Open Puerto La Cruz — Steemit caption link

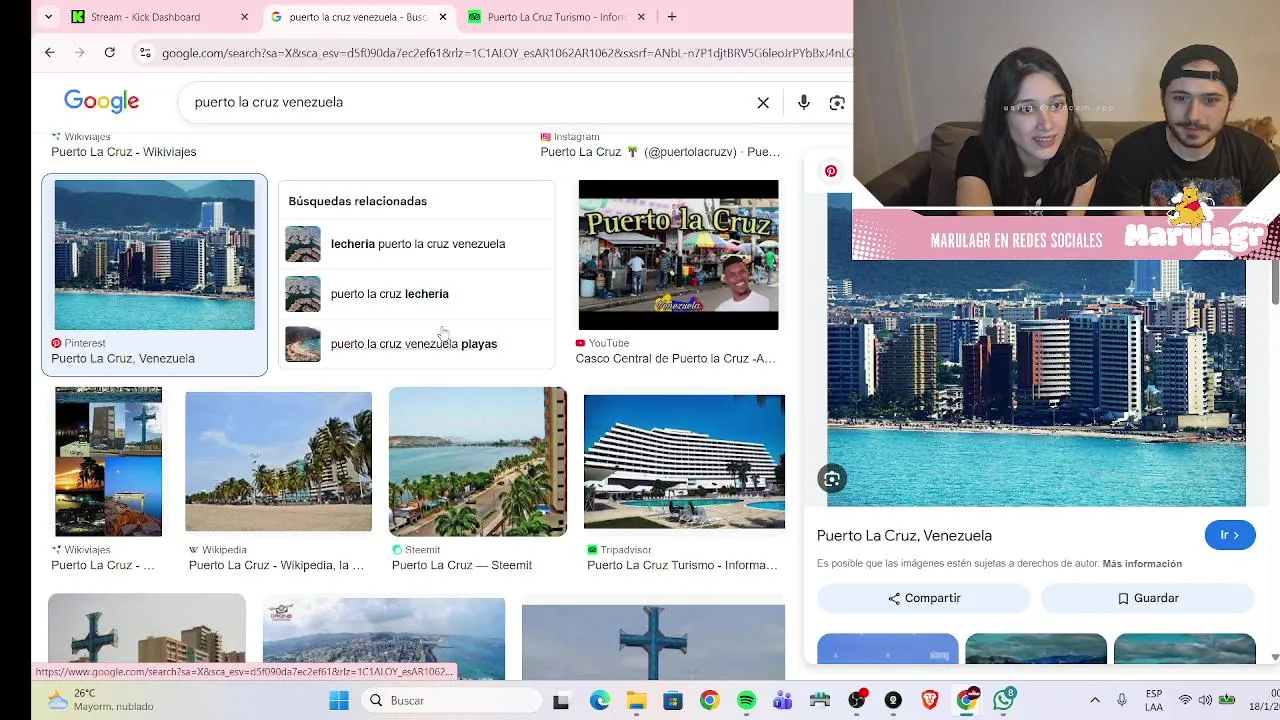pos(462,565)
